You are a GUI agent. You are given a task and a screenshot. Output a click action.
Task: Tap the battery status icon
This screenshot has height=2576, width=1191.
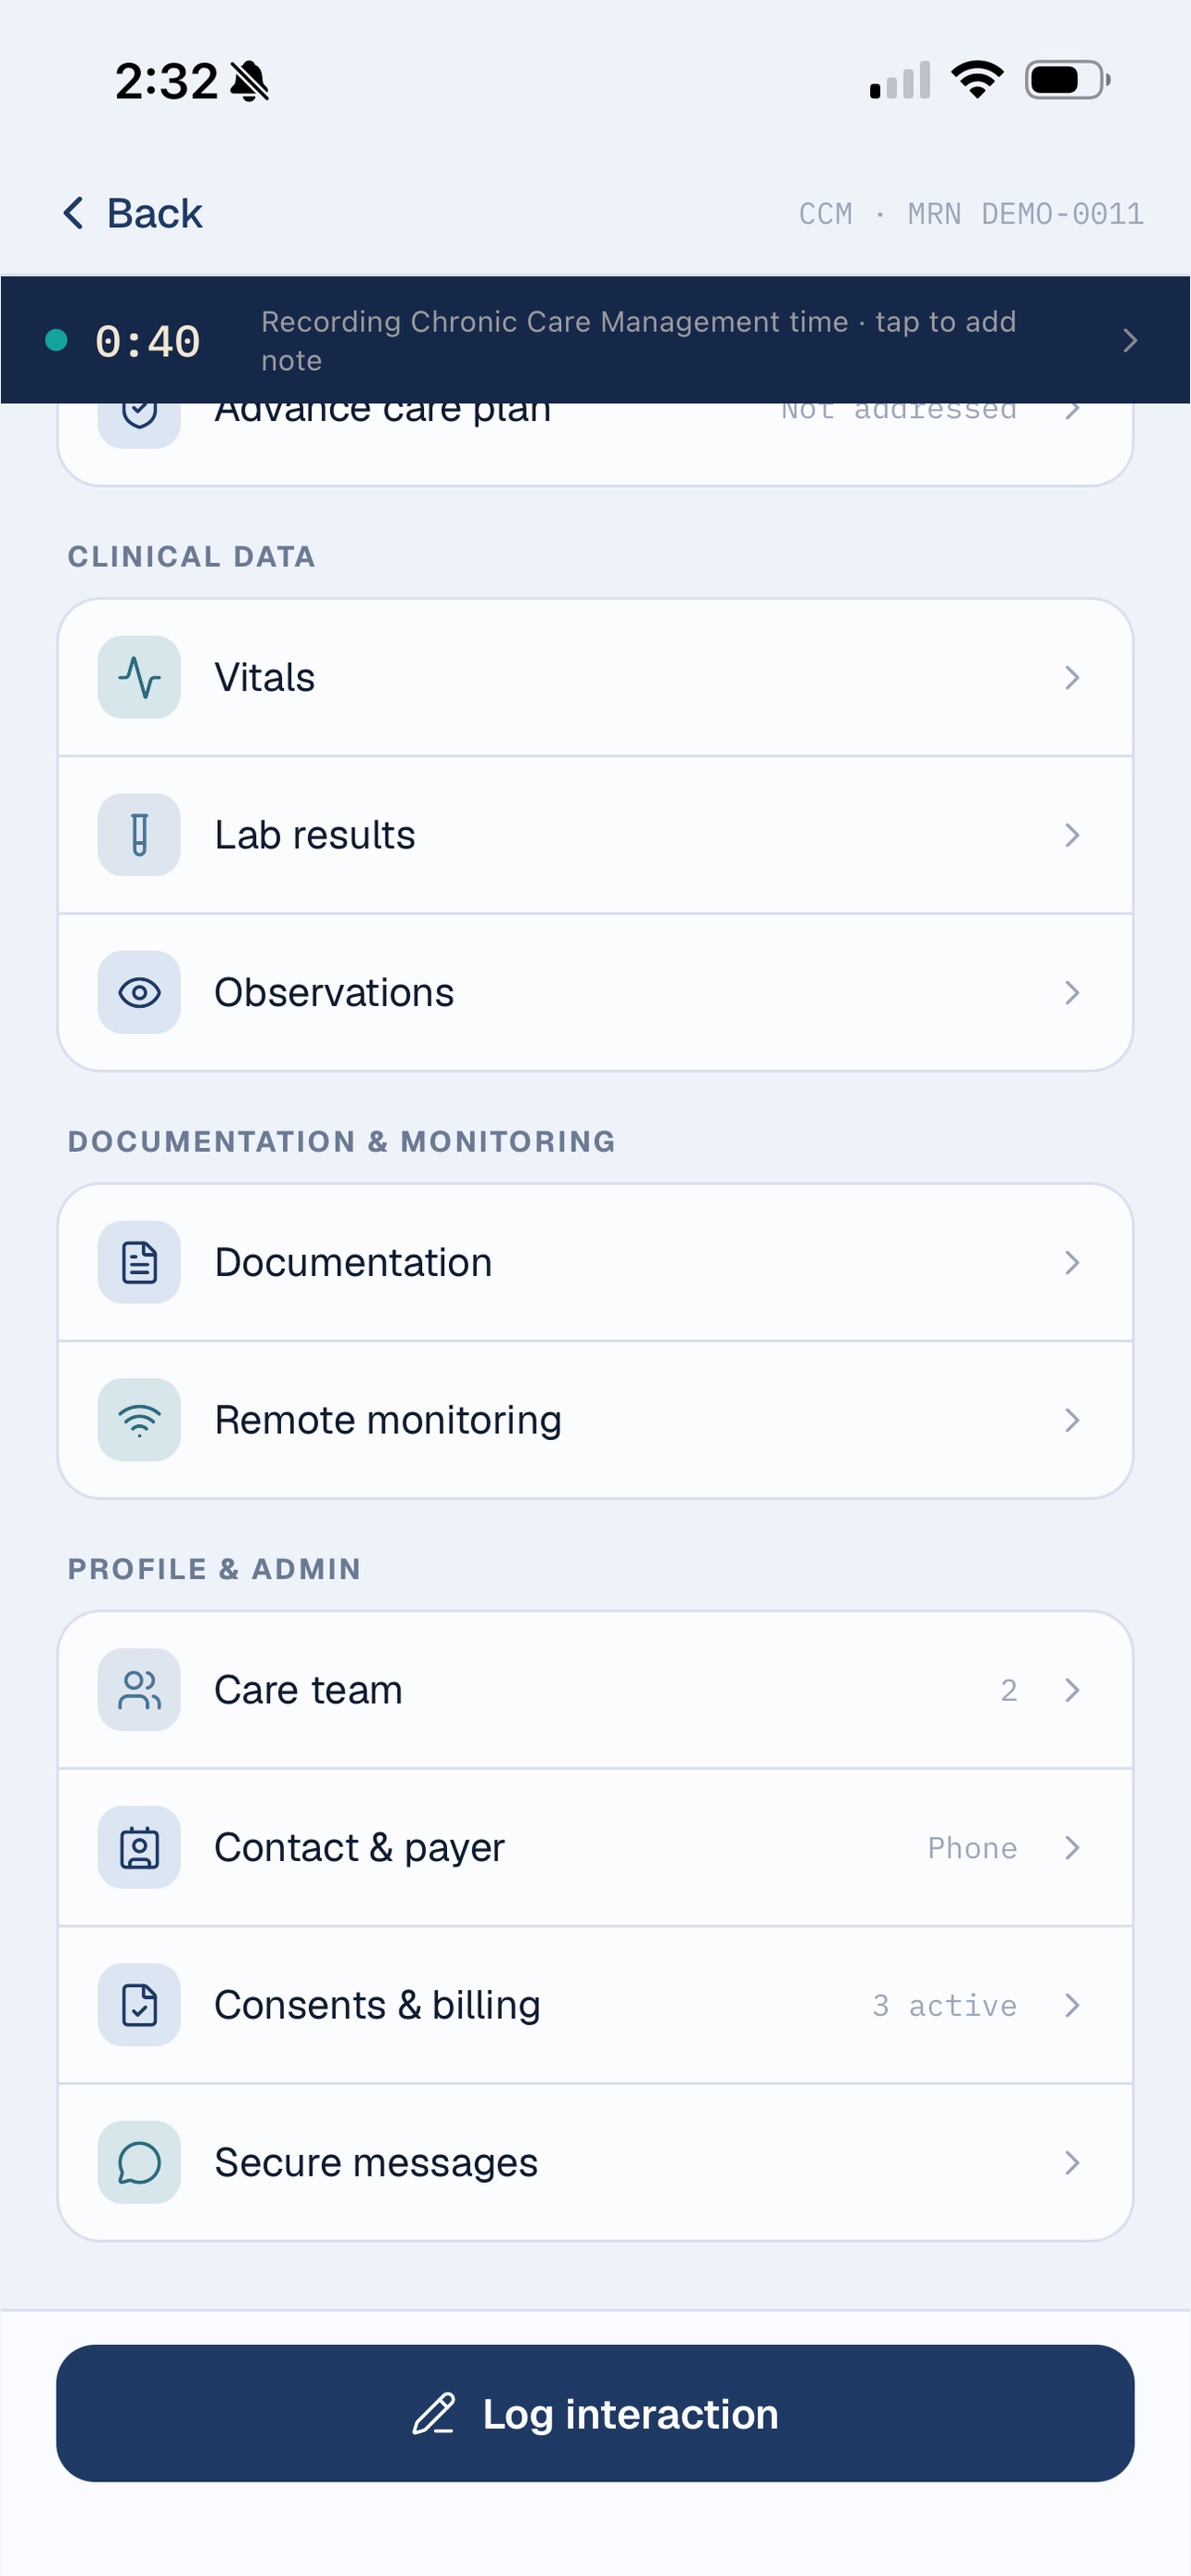1068,80
